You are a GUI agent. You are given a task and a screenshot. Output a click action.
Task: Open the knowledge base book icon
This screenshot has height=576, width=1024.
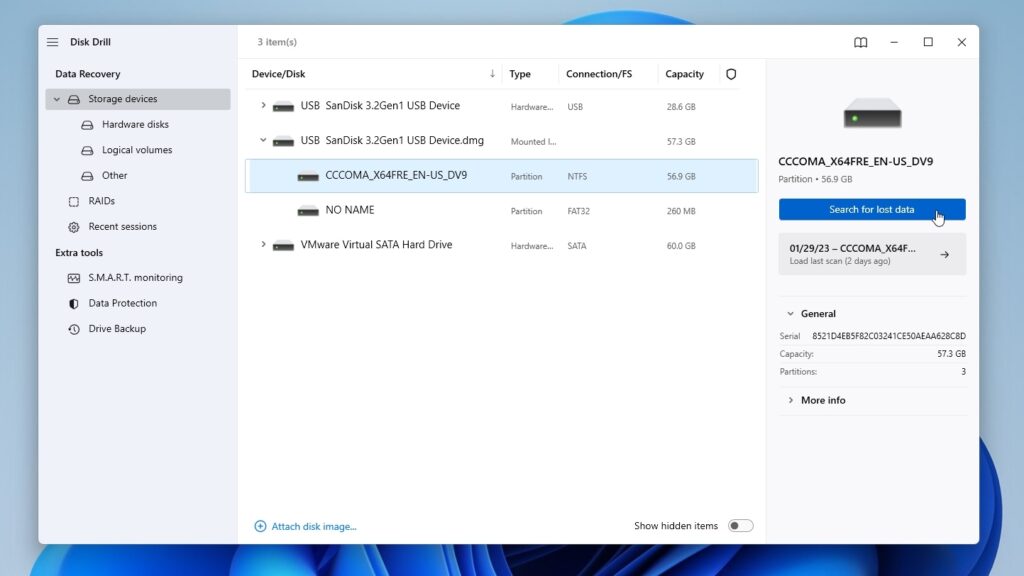tap(860, 42)
